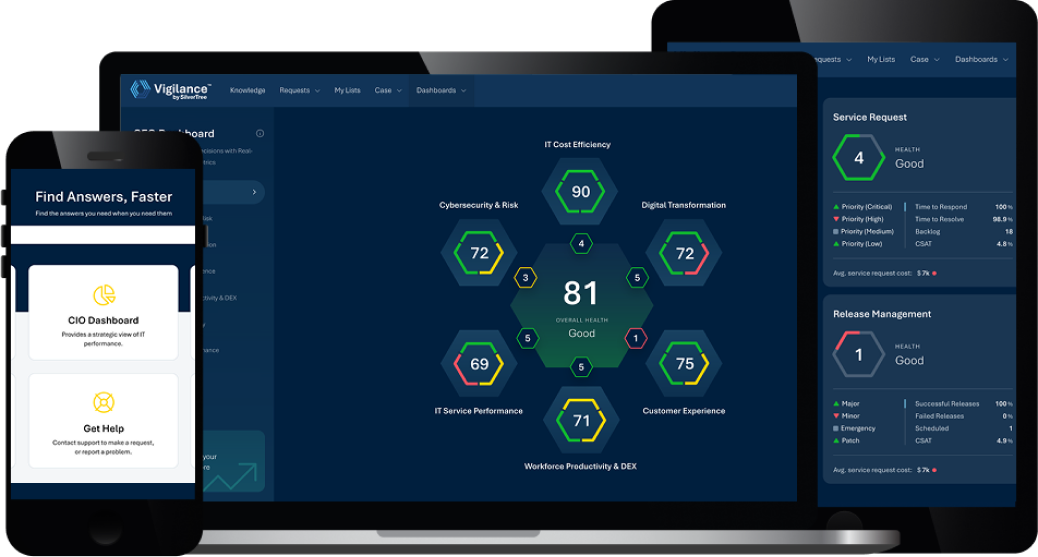Click CSAT in the Release Management card
This screenshot has width=1038, height=557.
click(964, 440)
